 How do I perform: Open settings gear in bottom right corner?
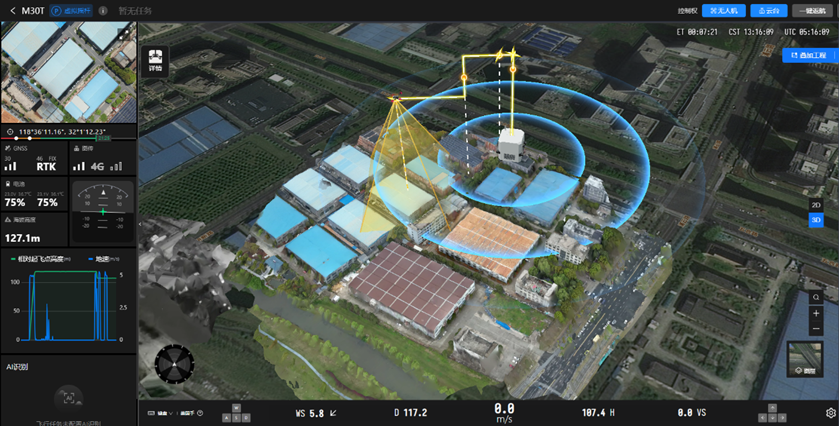[830, 412]
